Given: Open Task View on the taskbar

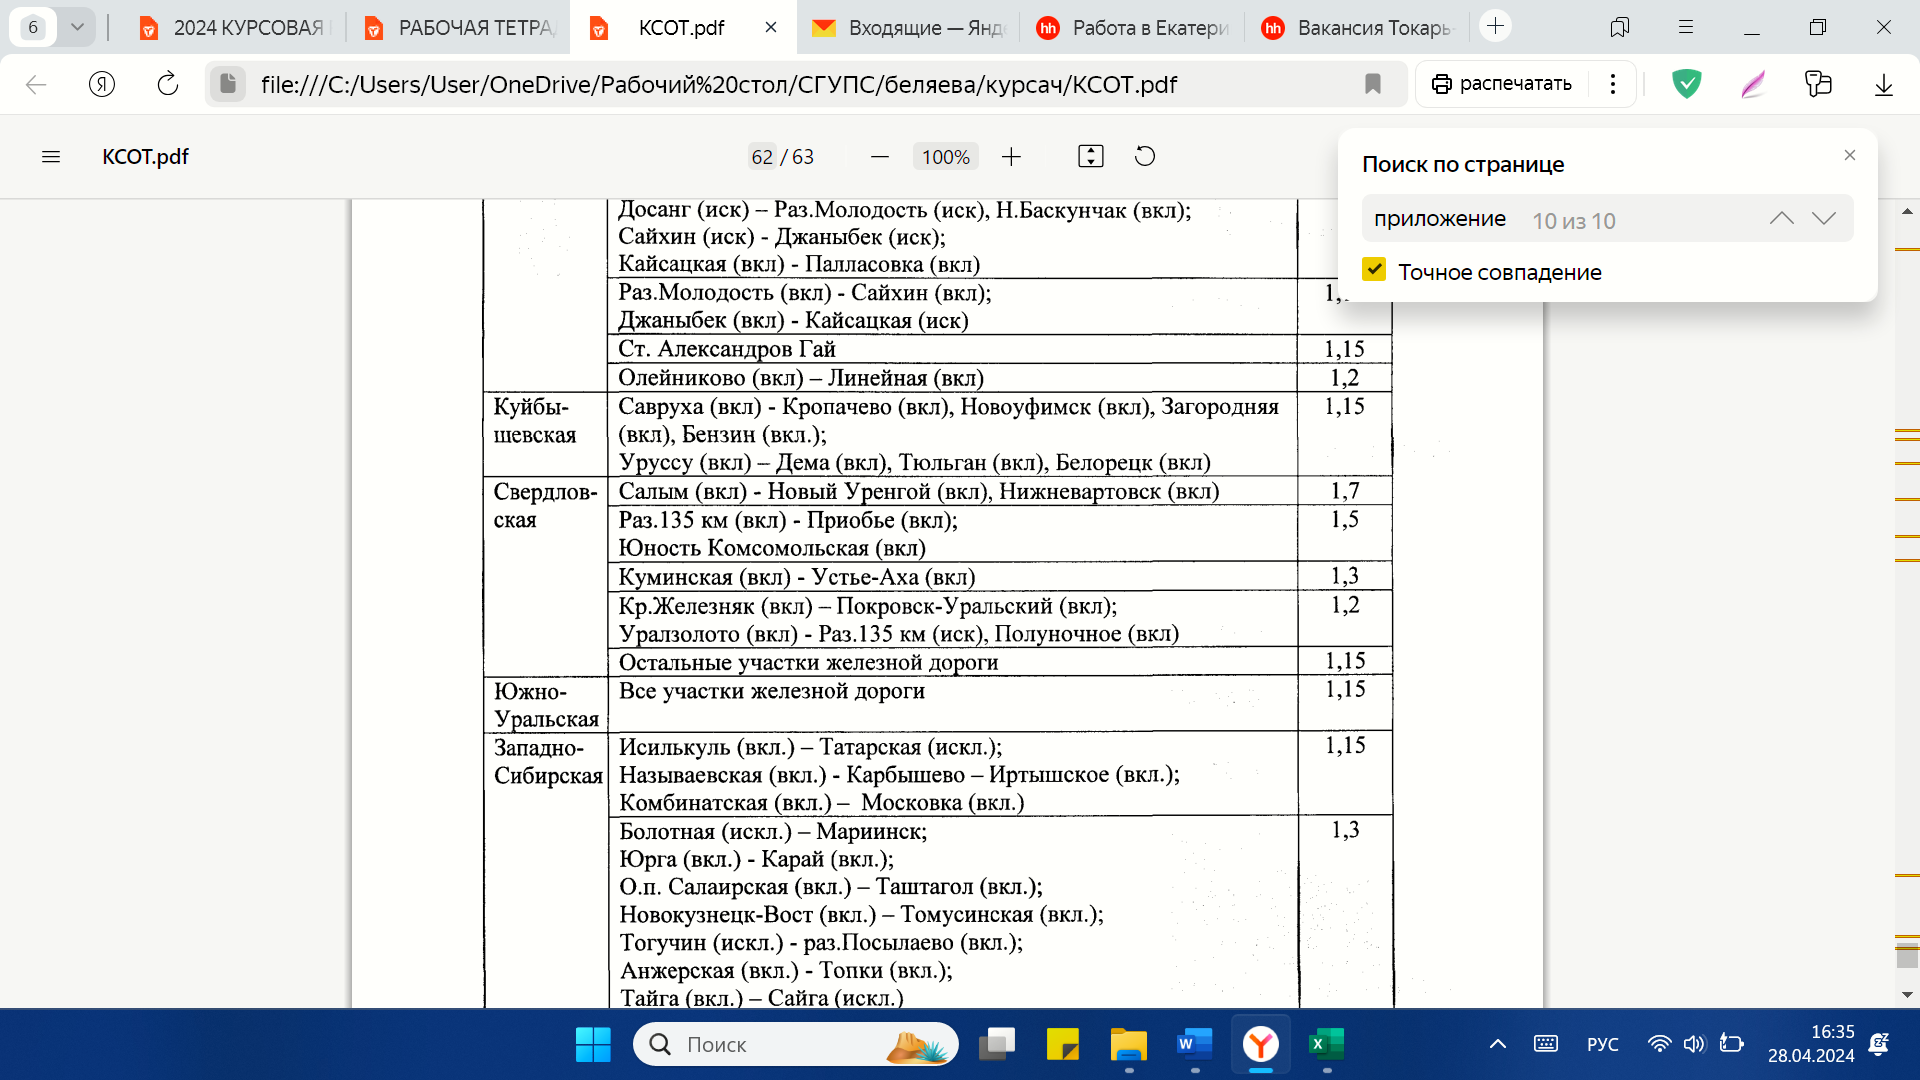Looking at the screenshot, I should (x=997, y=1045).
